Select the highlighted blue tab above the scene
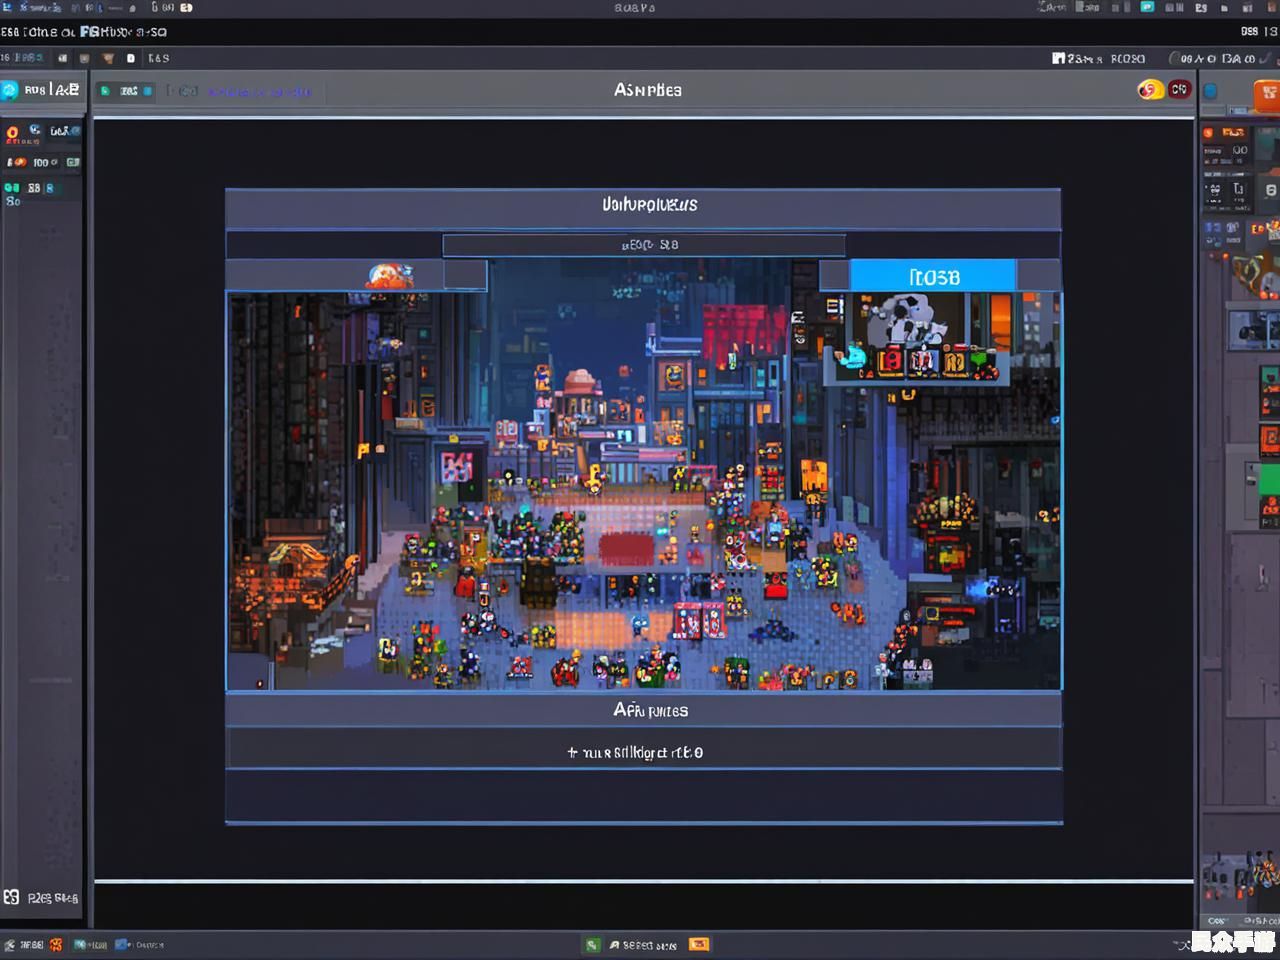Viewport: 1280px width, 960px height. coord(933,277)
